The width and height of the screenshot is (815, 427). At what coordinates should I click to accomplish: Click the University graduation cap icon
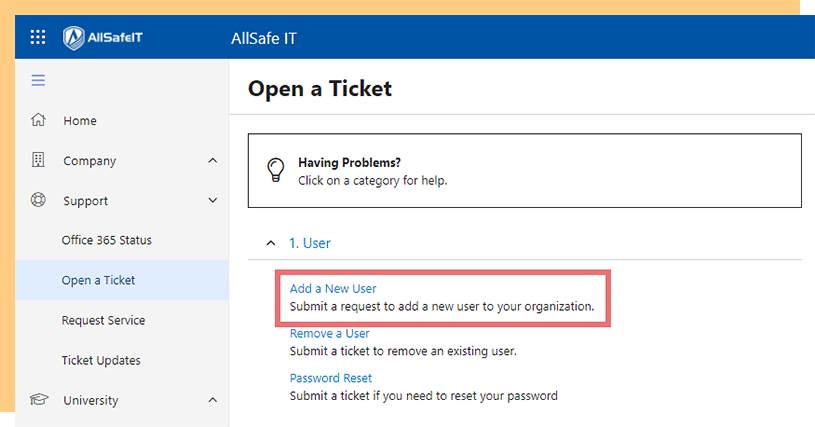coord(38,399)
